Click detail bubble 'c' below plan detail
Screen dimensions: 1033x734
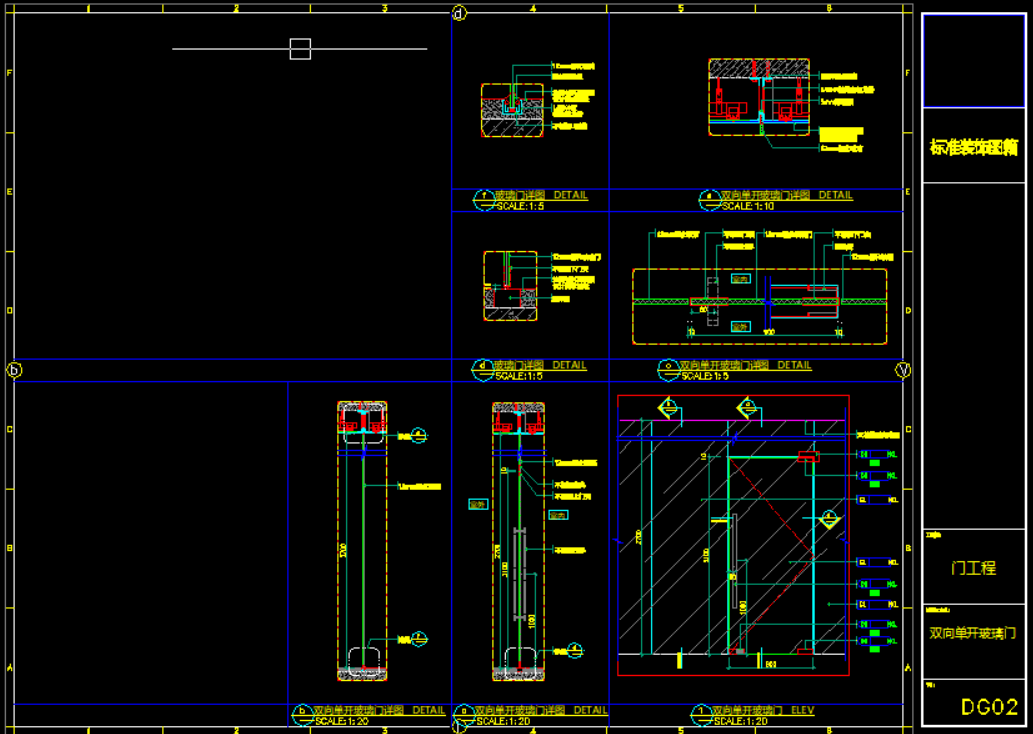tap(668, 370)
